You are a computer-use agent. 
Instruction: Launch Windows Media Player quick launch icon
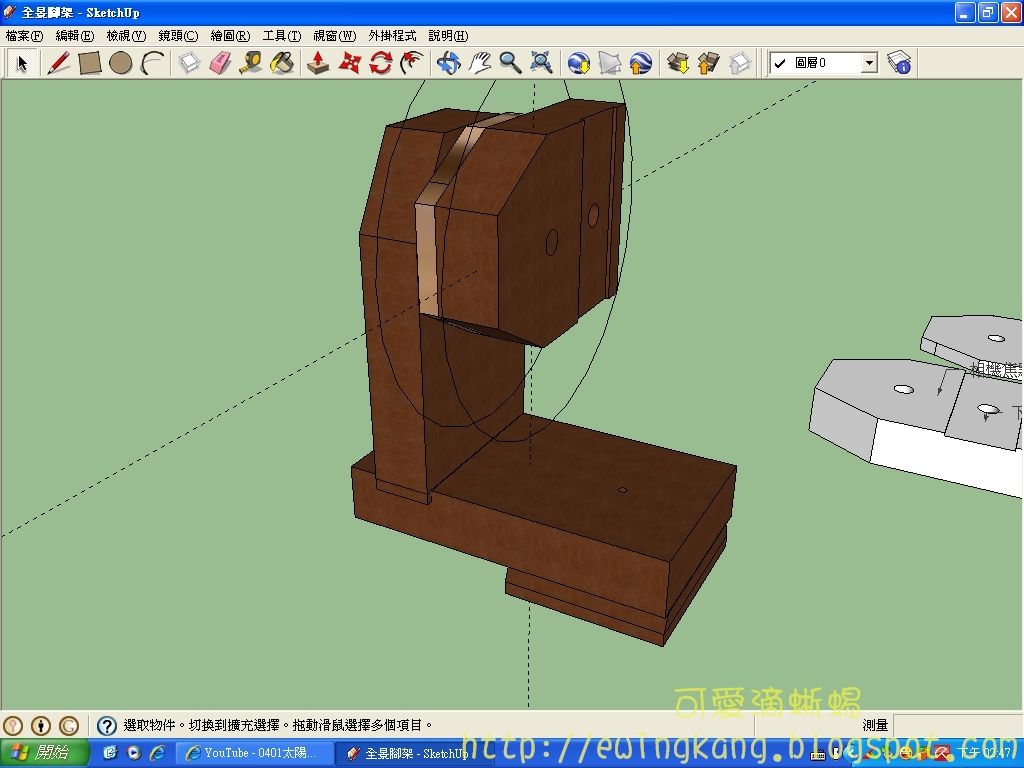coord(134,753)
